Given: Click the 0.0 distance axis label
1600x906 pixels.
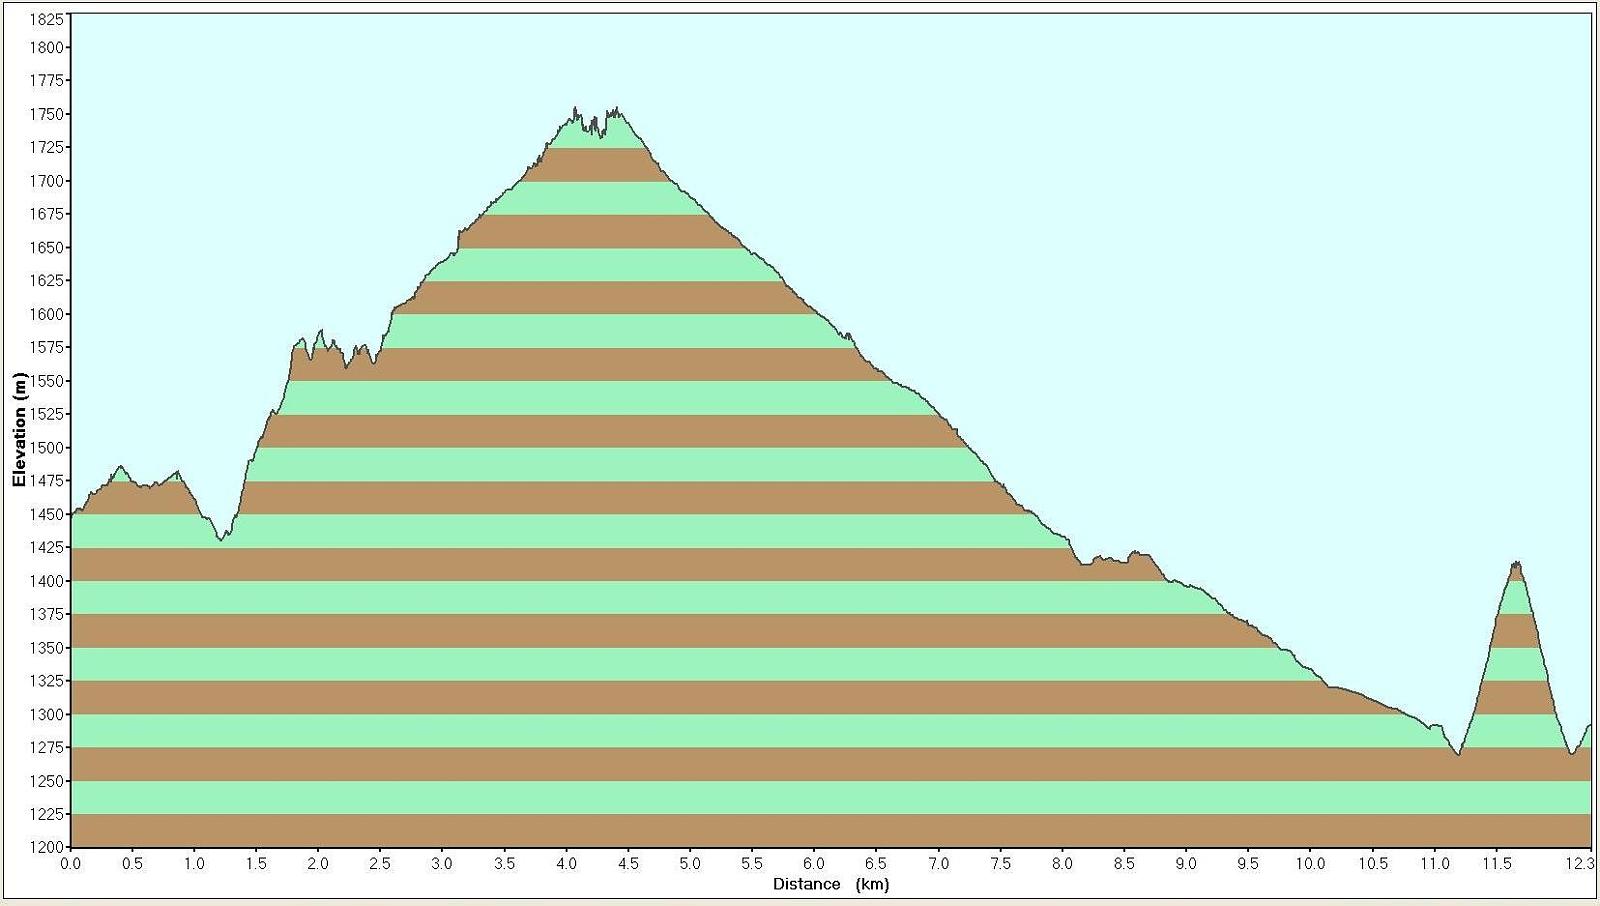Looking at the screenshot, I should [70, 864].
